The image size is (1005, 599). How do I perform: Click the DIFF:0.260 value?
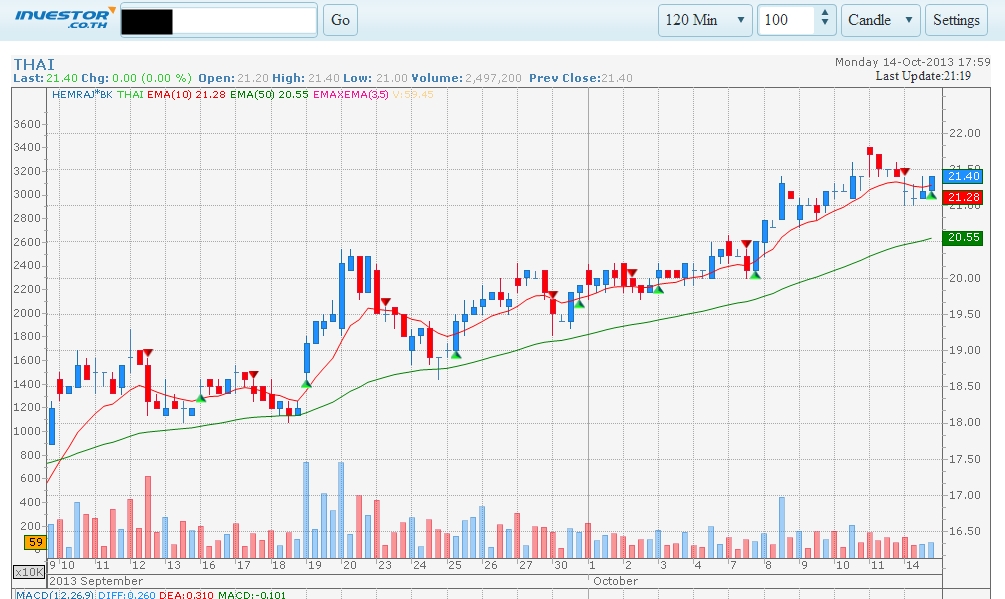point(126,595)
